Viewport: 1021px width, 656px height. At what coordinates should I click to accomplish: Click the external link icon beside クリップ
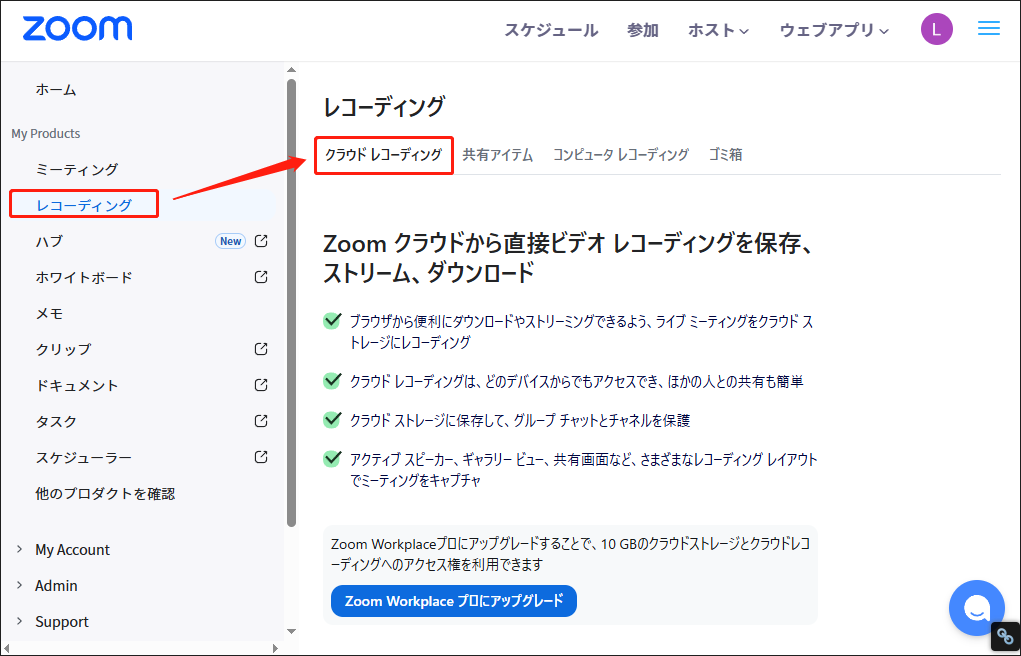[260, 349]
